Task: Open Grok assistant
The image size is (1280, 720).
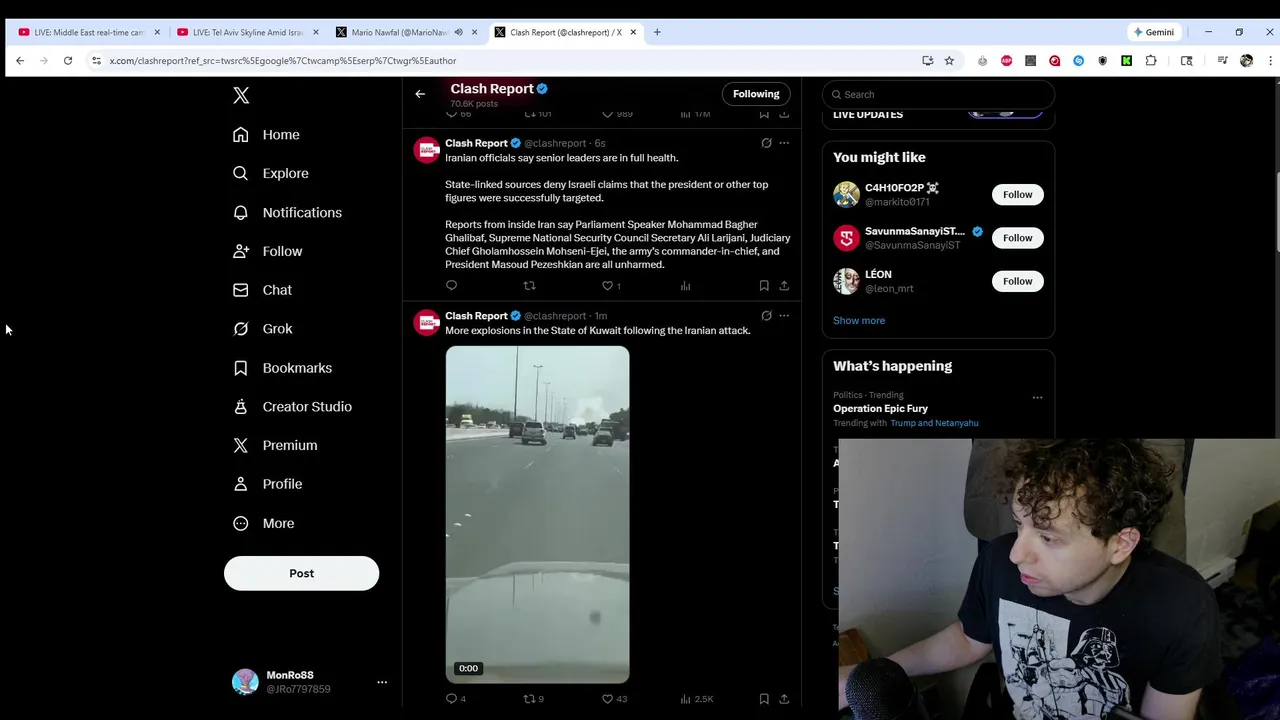Action: pos(262,329)
